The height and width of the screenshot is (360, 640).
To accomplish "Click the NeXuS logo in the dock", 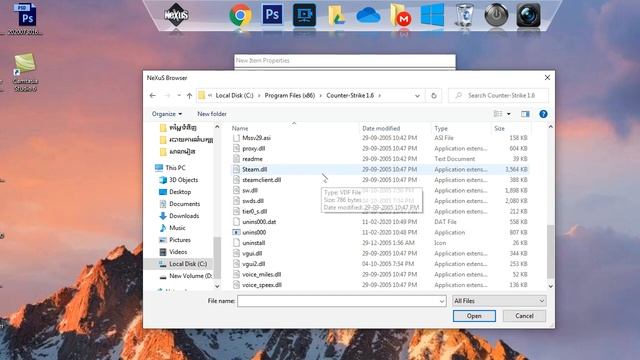I will [x=176, y=15].
